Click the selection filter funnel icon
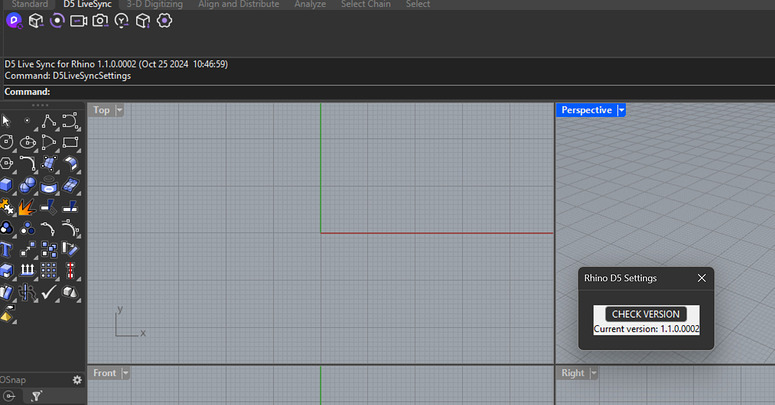Screen dimensions: 775x405 pos(36,396)
